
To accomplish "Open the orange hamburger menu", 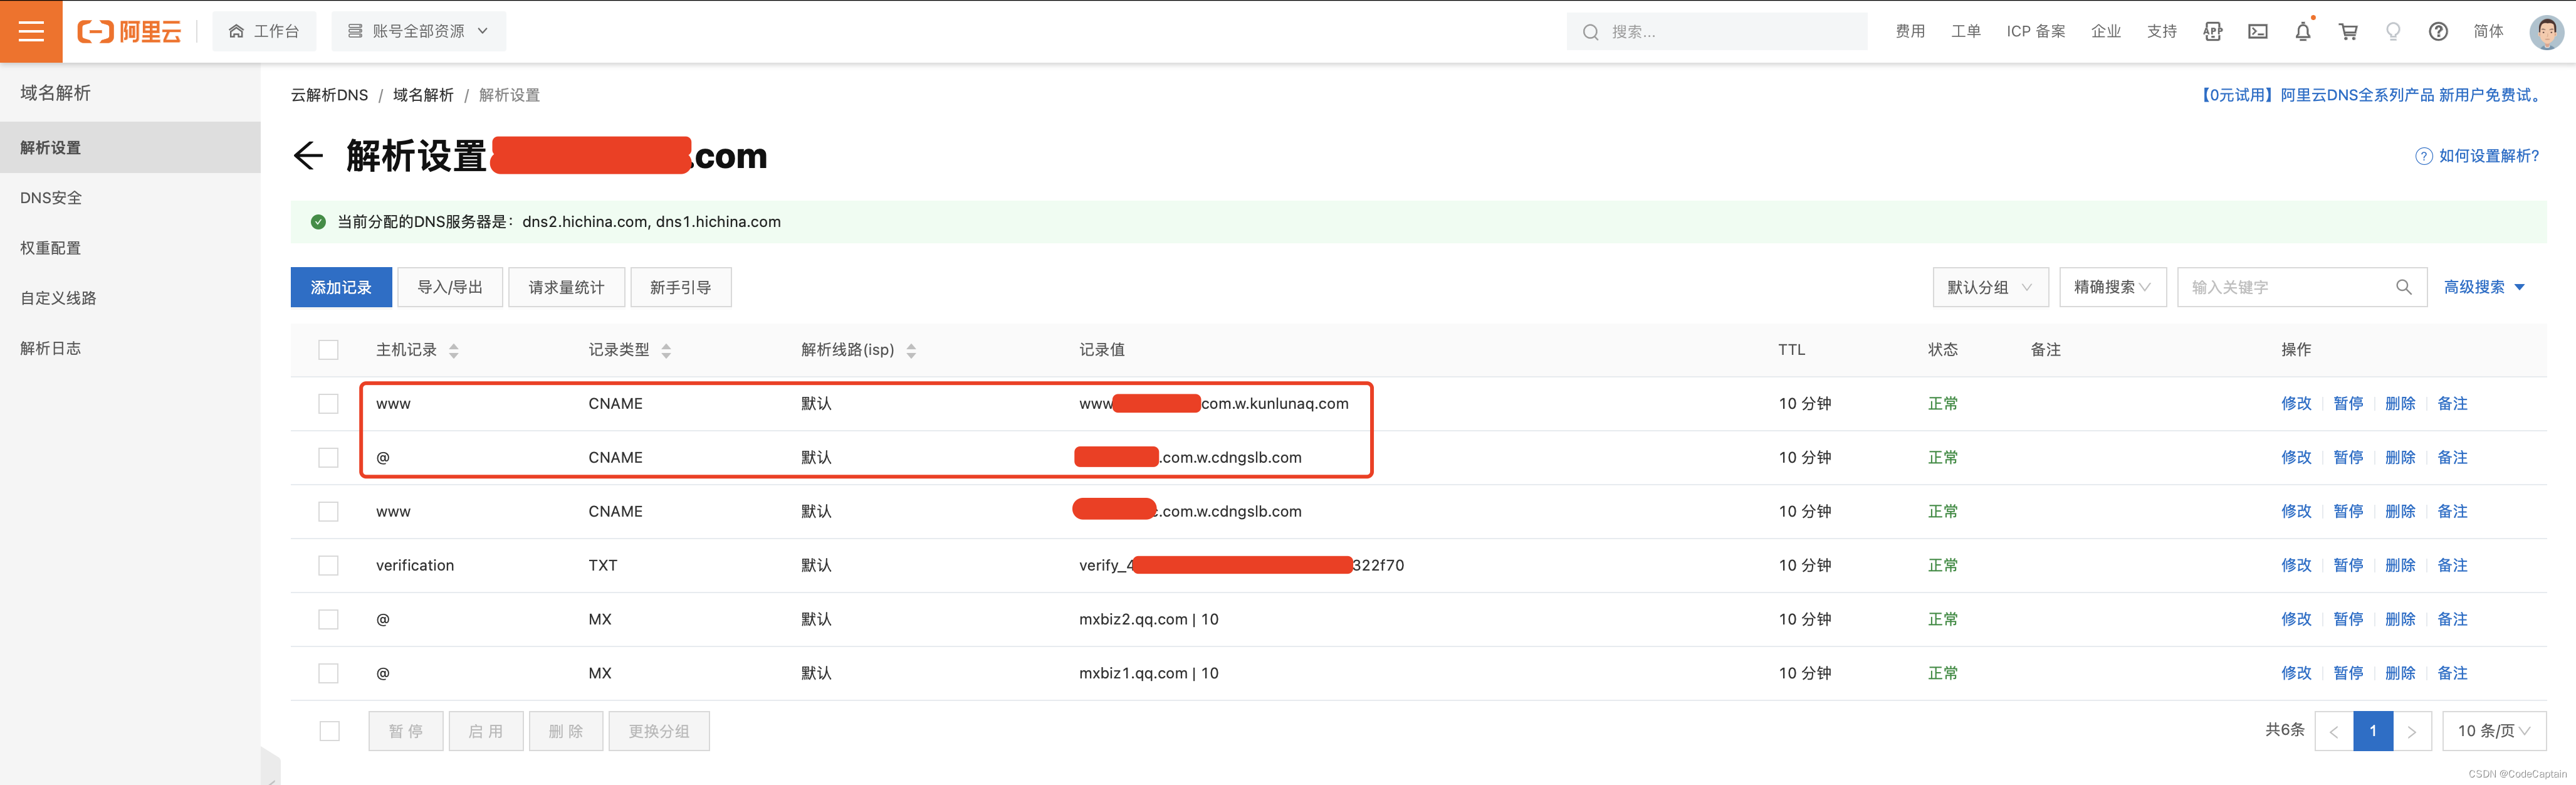I will pyautogui.click(x=31, y=31).
